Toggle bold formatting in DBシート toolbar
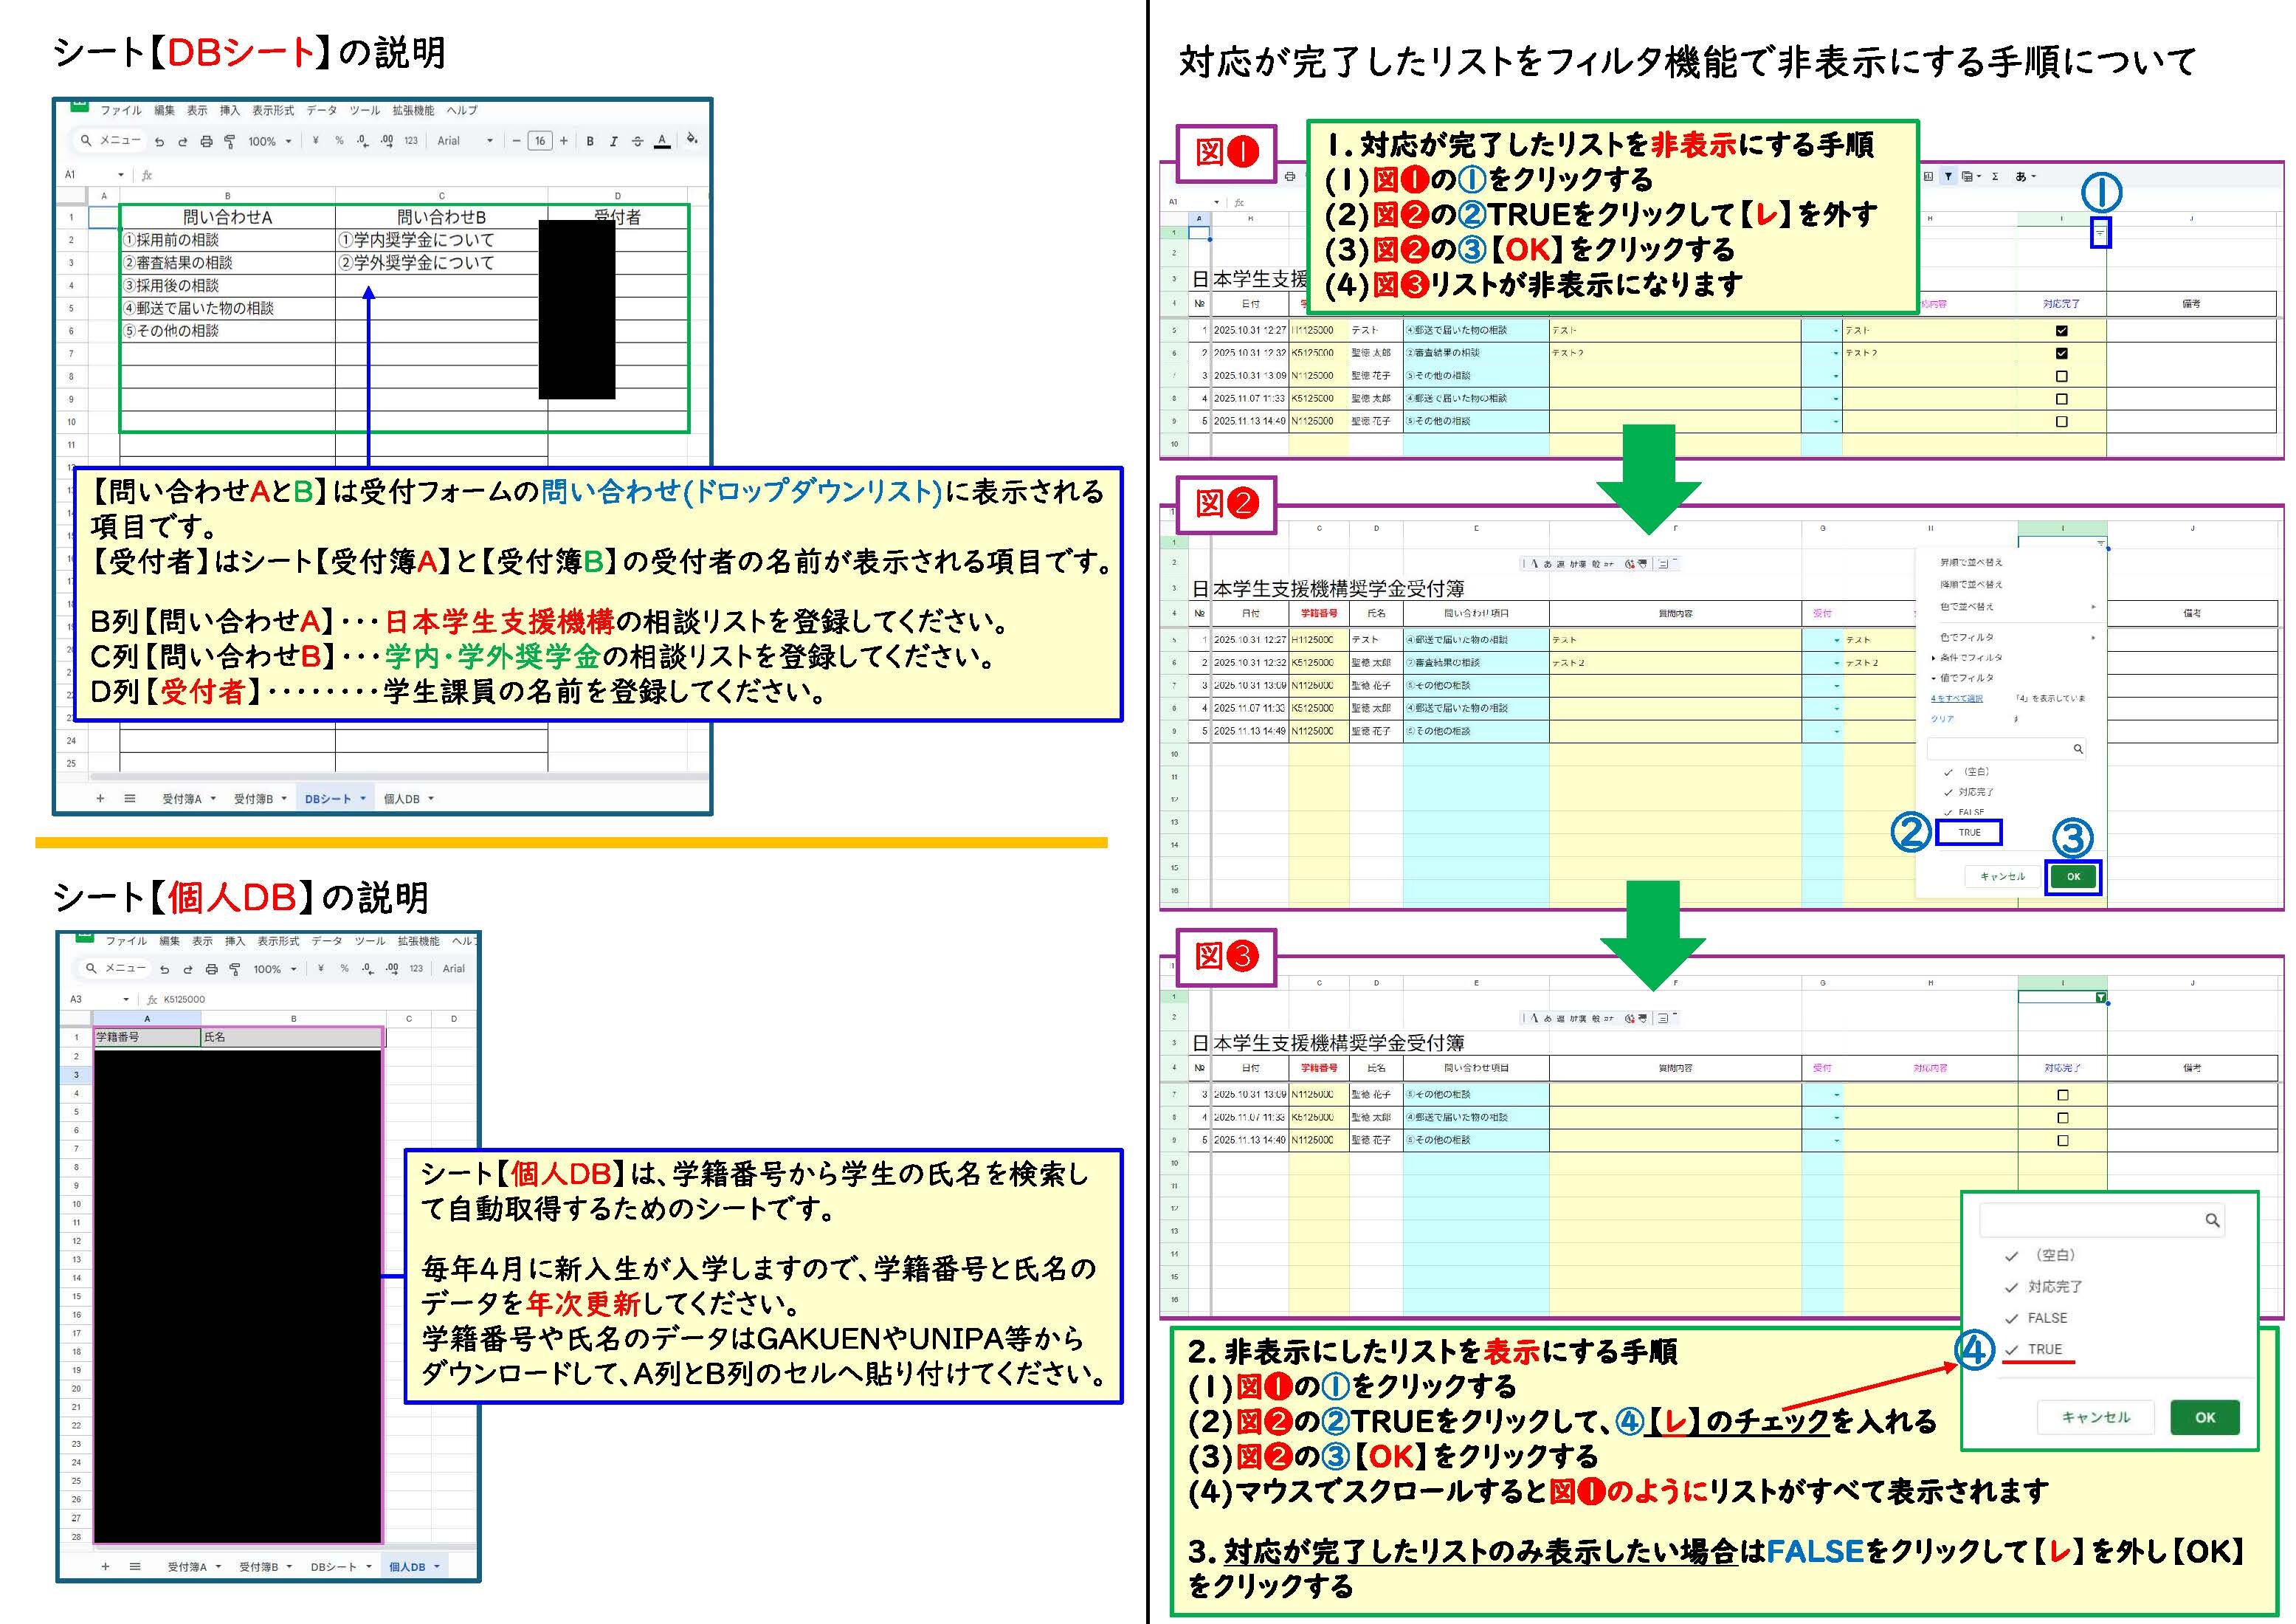 point(590,141)
